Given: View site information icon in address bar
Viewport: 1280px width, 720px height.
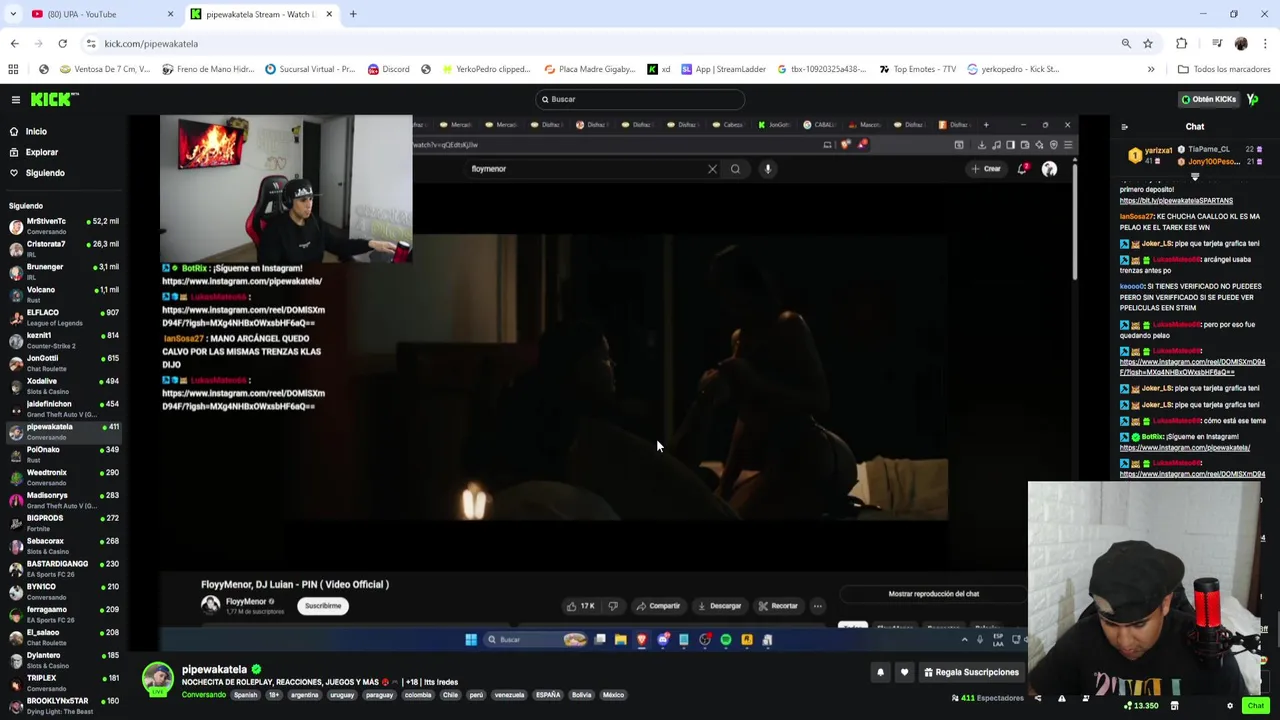Looking at the screenshot, I should (91, 43).
